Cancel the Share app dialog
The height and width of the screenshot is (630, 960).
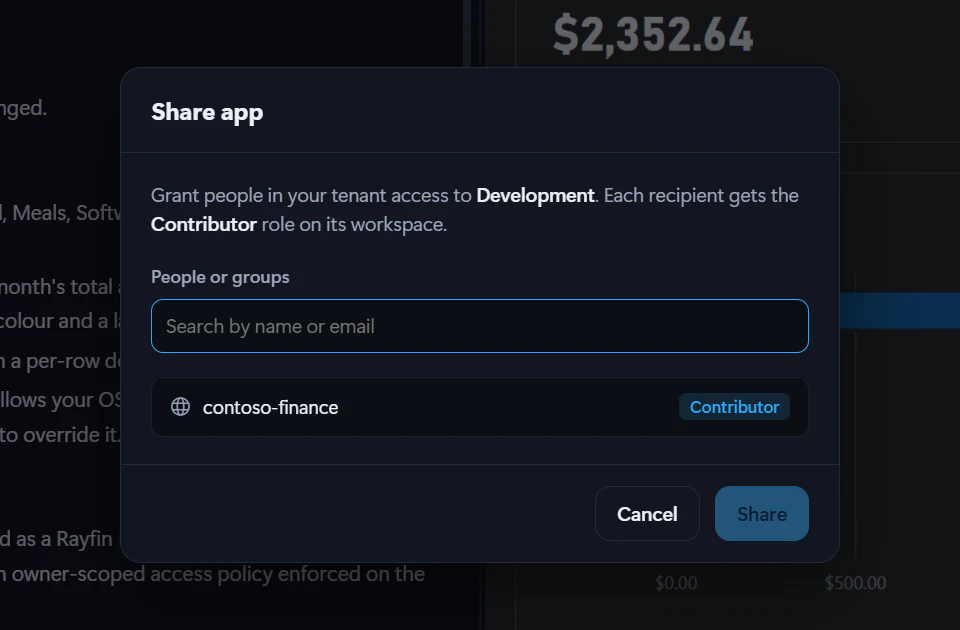(x=647, y=514)
